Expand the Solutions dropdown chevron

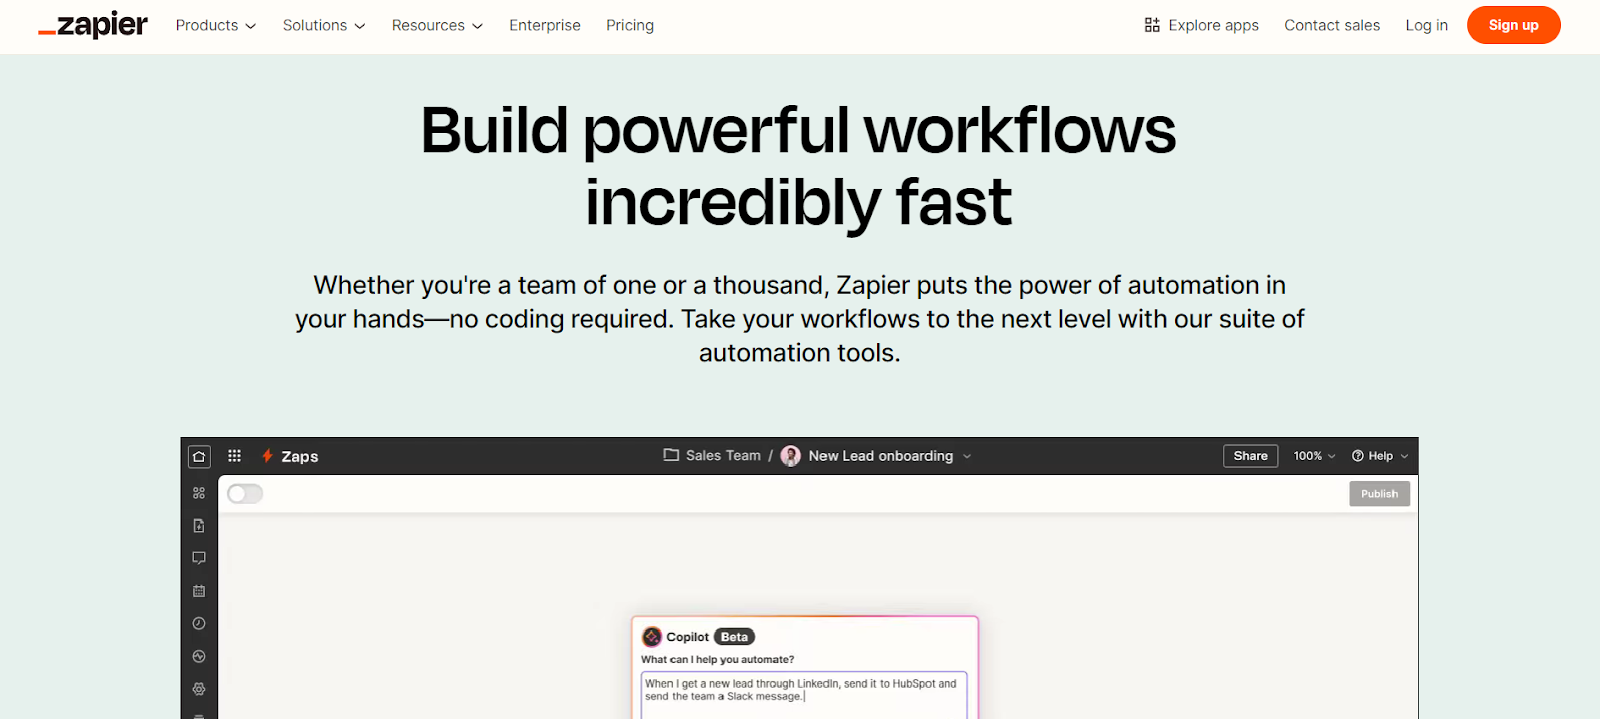(360, 26)
